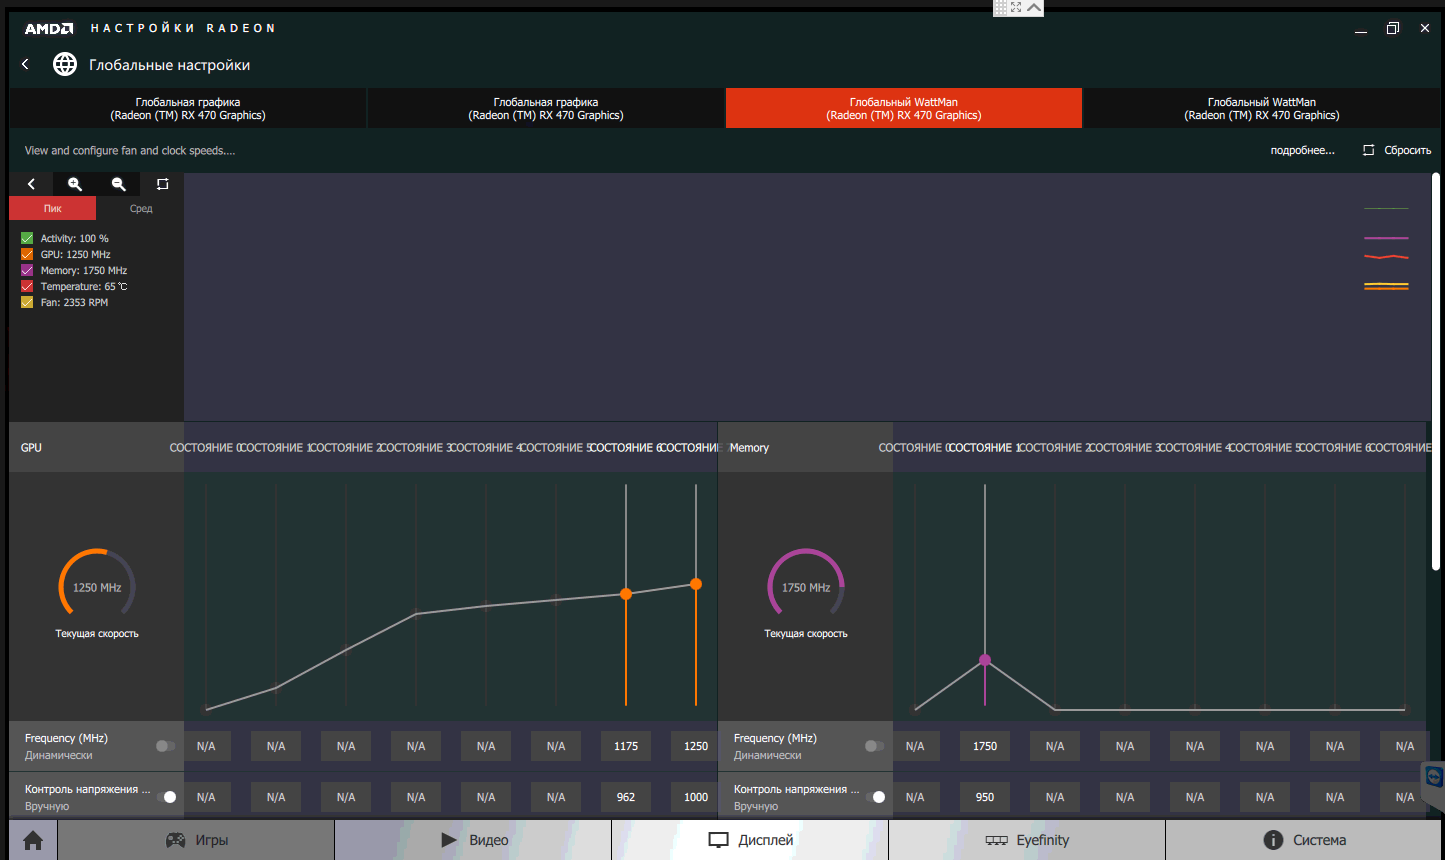Click the TeamViewer side panel icon

point(1435,778)
